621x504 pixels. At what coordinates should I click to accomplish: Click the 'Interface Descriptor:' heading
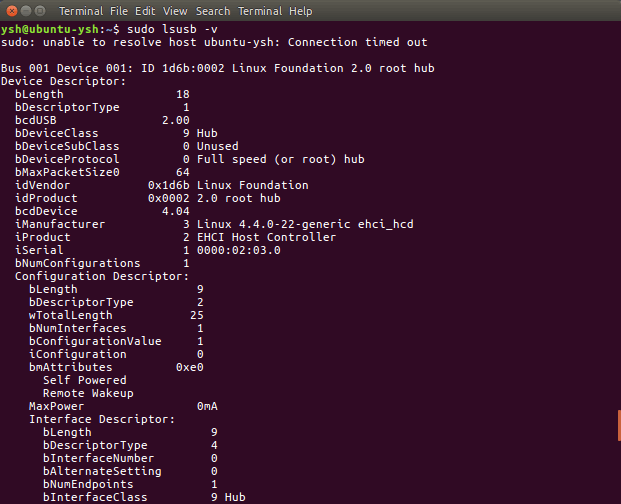[x=102, y=419]
